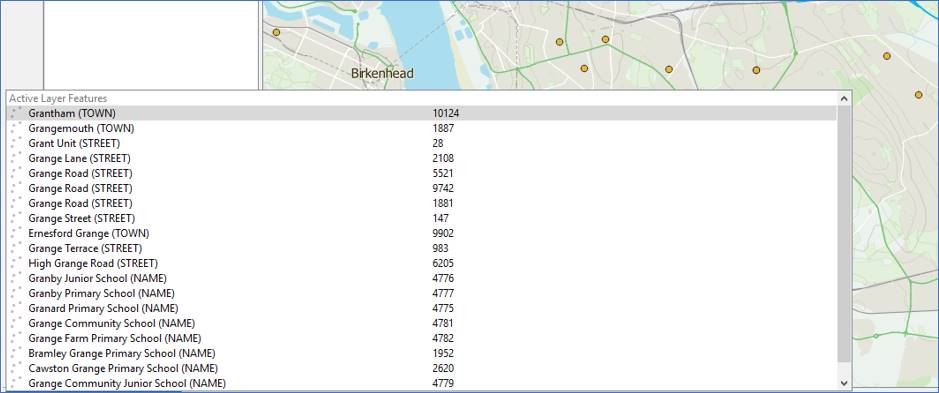939x393 pixels.
Task: Select Grant Unit (STREET) row
Action: click(x=422, y=143)
